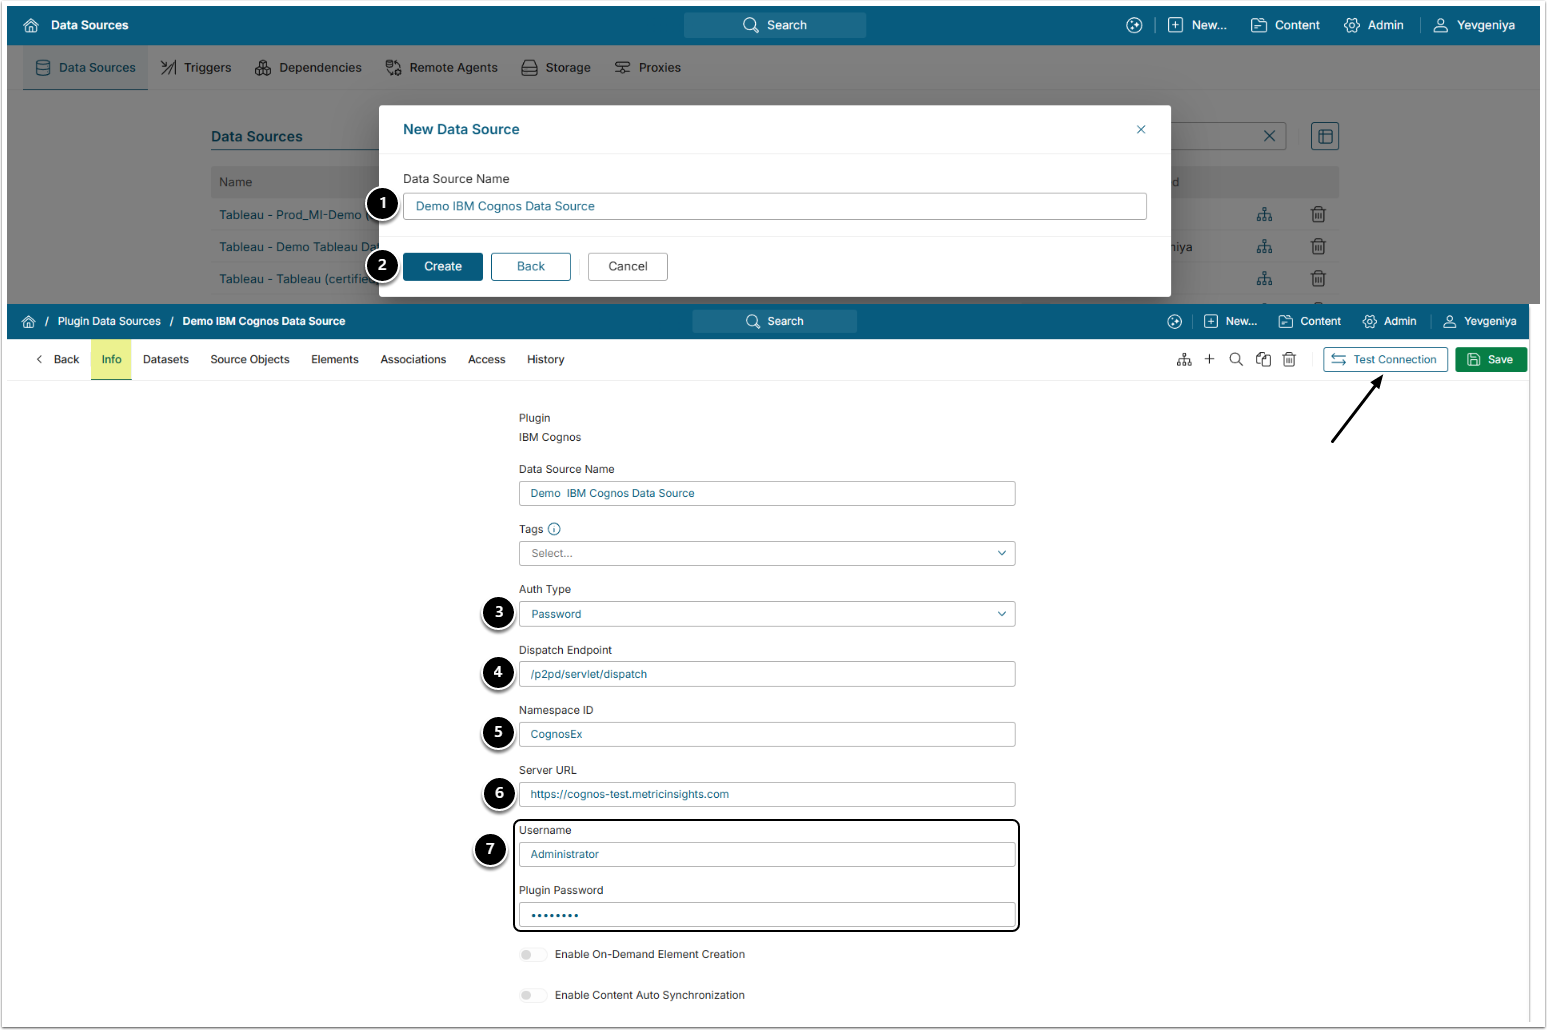Cancel the New Data Source dialog
Viewport: 1547px width, 1030px height.
628,267
